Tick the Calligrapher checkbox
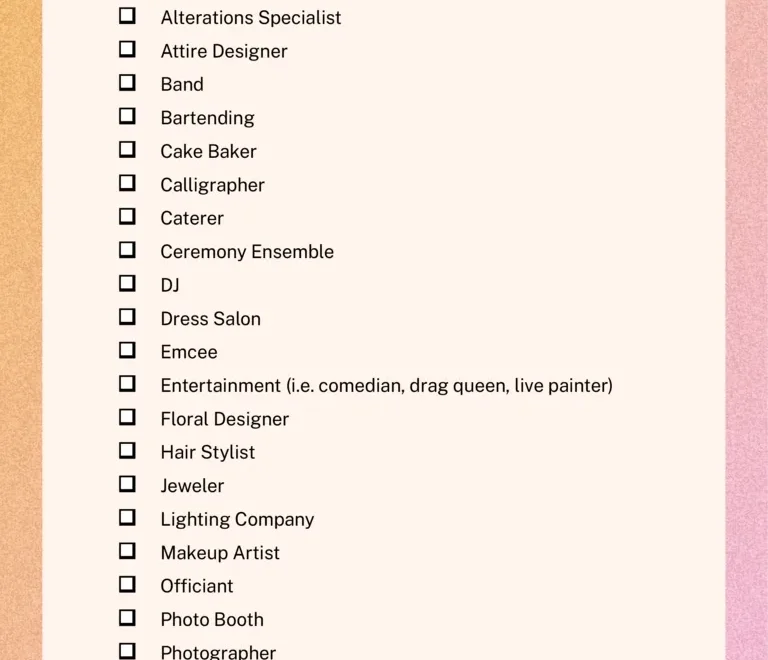Image resolution: width=768 pixels, height=660 pixels. 127,183
